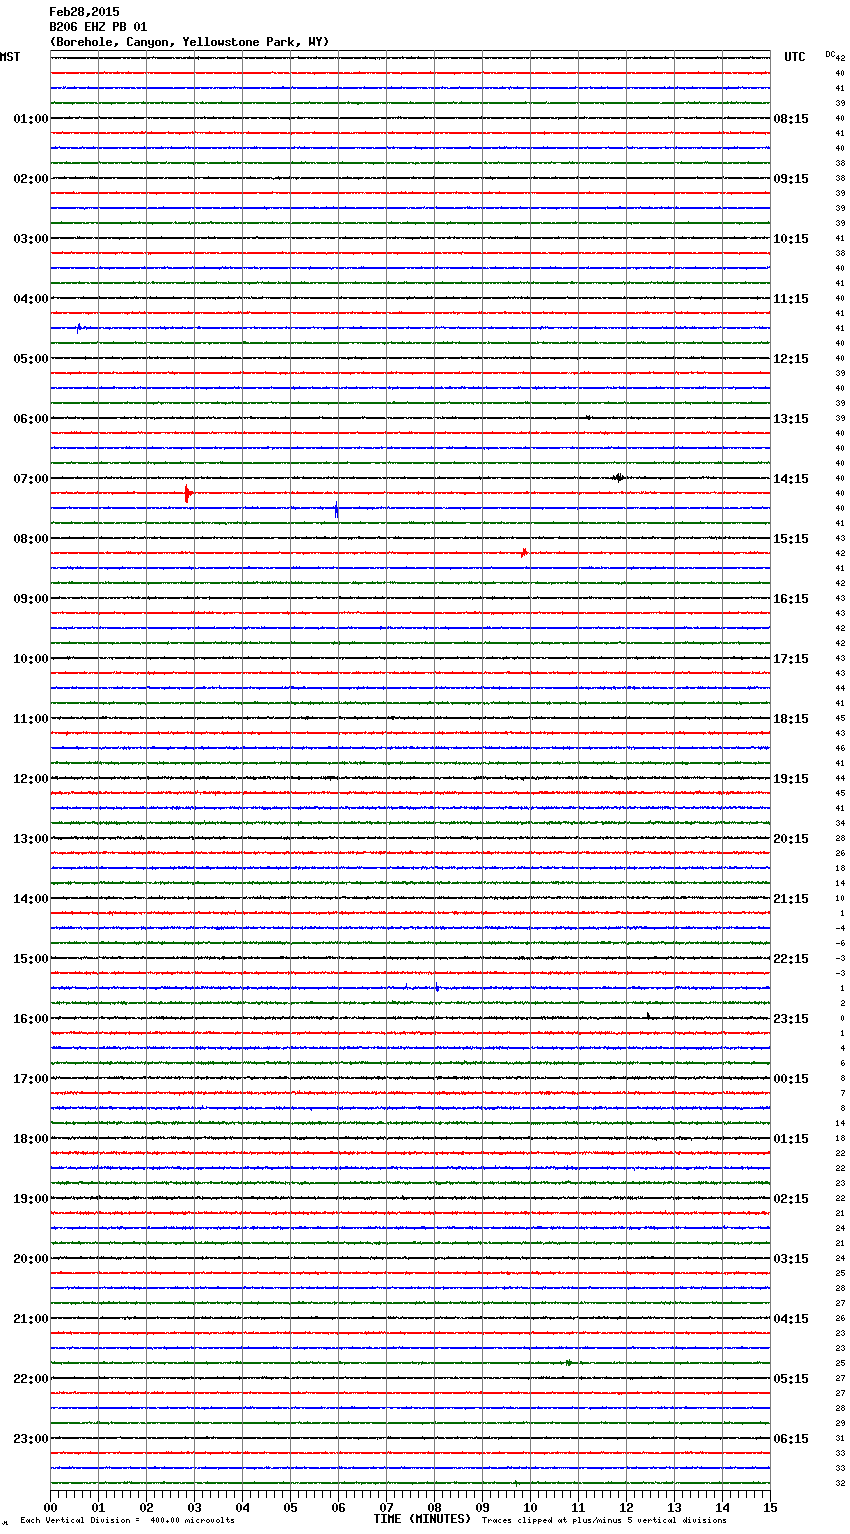Viewport: 850px width, 1534px height.
Task: Select the 08:00 MST time label
Action: pos(31,539)
